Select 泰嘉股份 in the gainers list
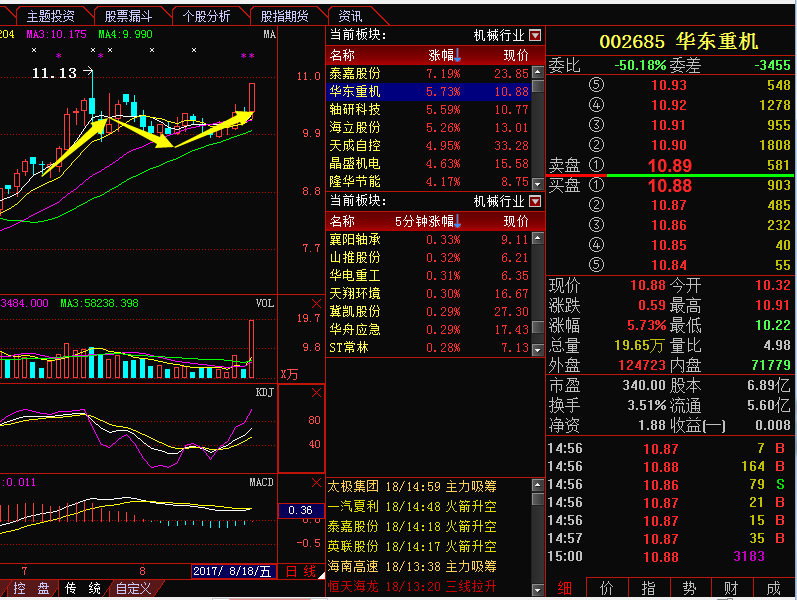The width and height of the screenshot is (797, 600). click(355, 73)
